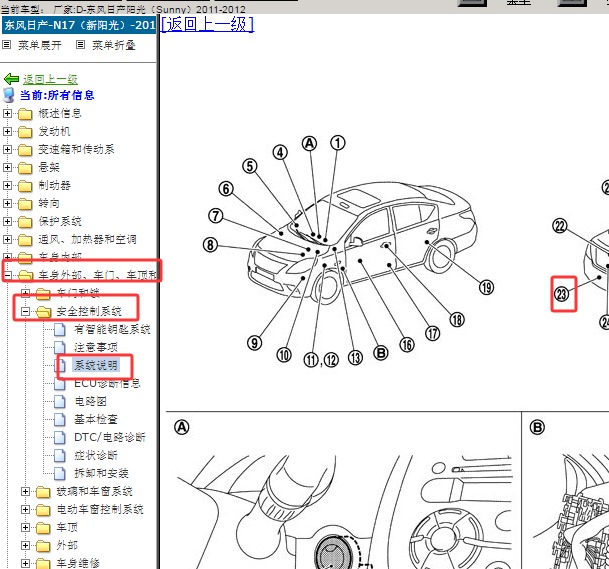Click the large blue [返回上一级] link

click(x=207, y=24)
